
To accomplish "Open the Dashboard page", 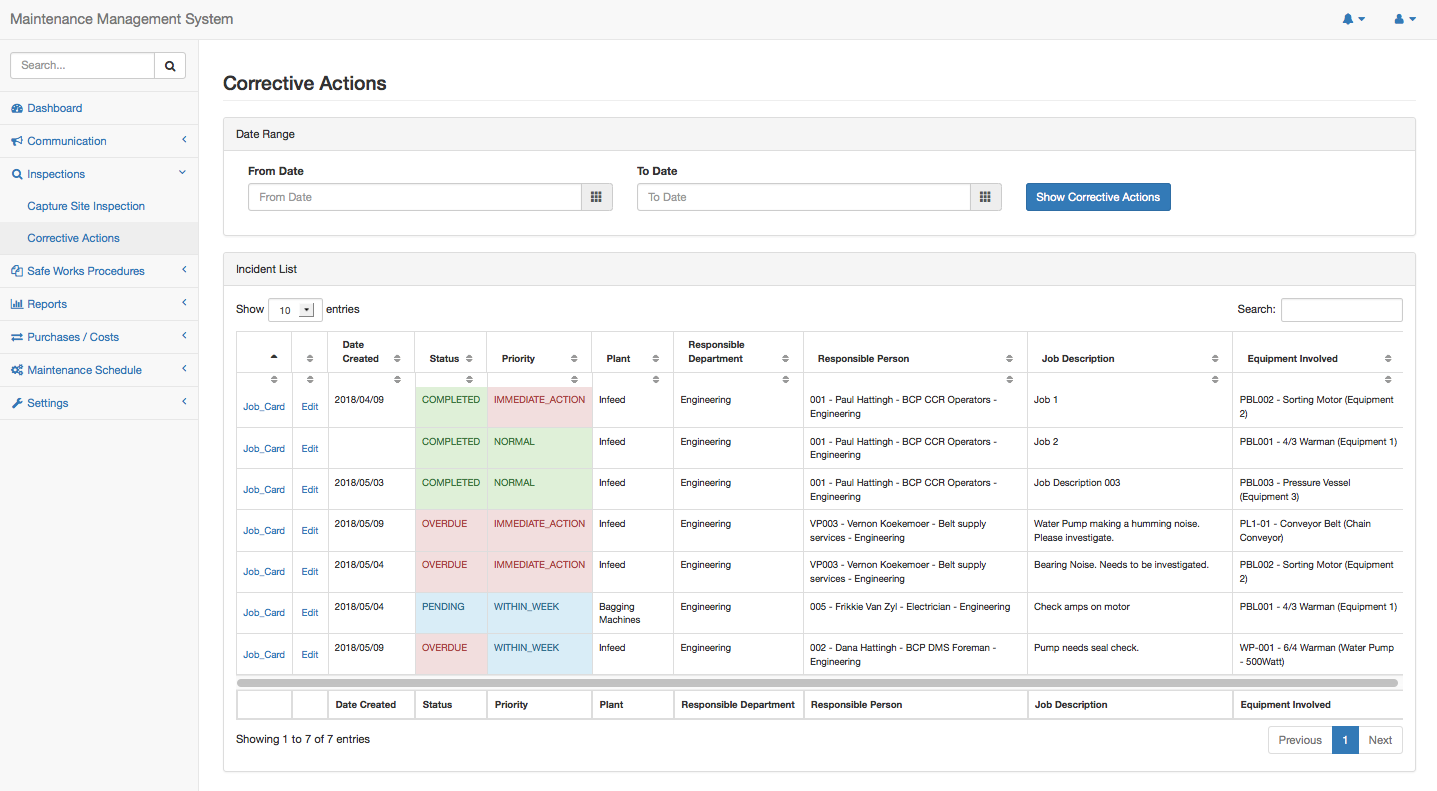I will pyautogui.click(x=55, y=108).
